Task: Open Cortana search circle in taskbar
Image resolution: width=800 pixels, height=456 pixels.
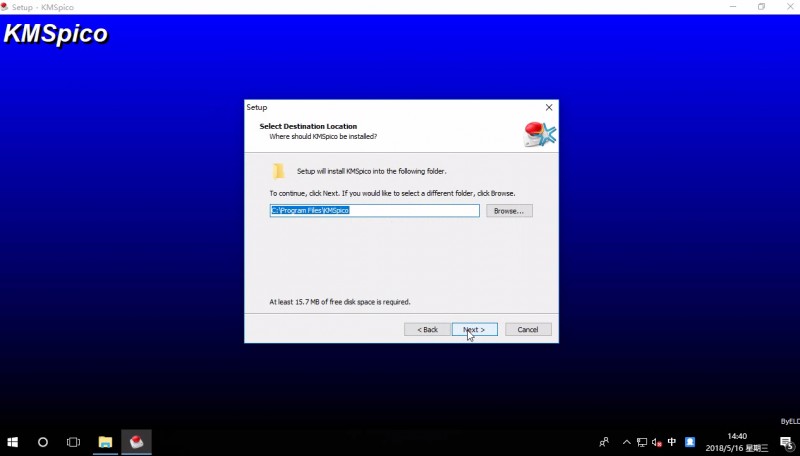Action: click(43, 442)
